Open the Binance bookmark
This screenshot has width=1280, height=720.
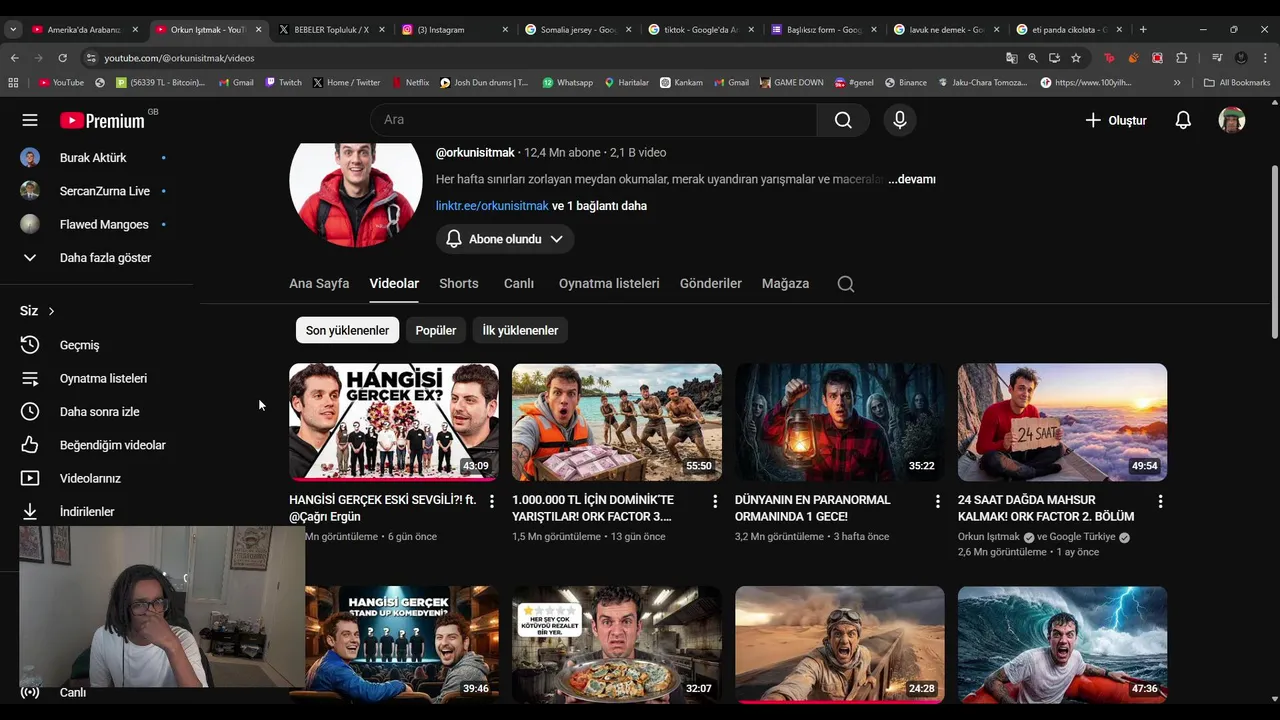tap(905, 82)
